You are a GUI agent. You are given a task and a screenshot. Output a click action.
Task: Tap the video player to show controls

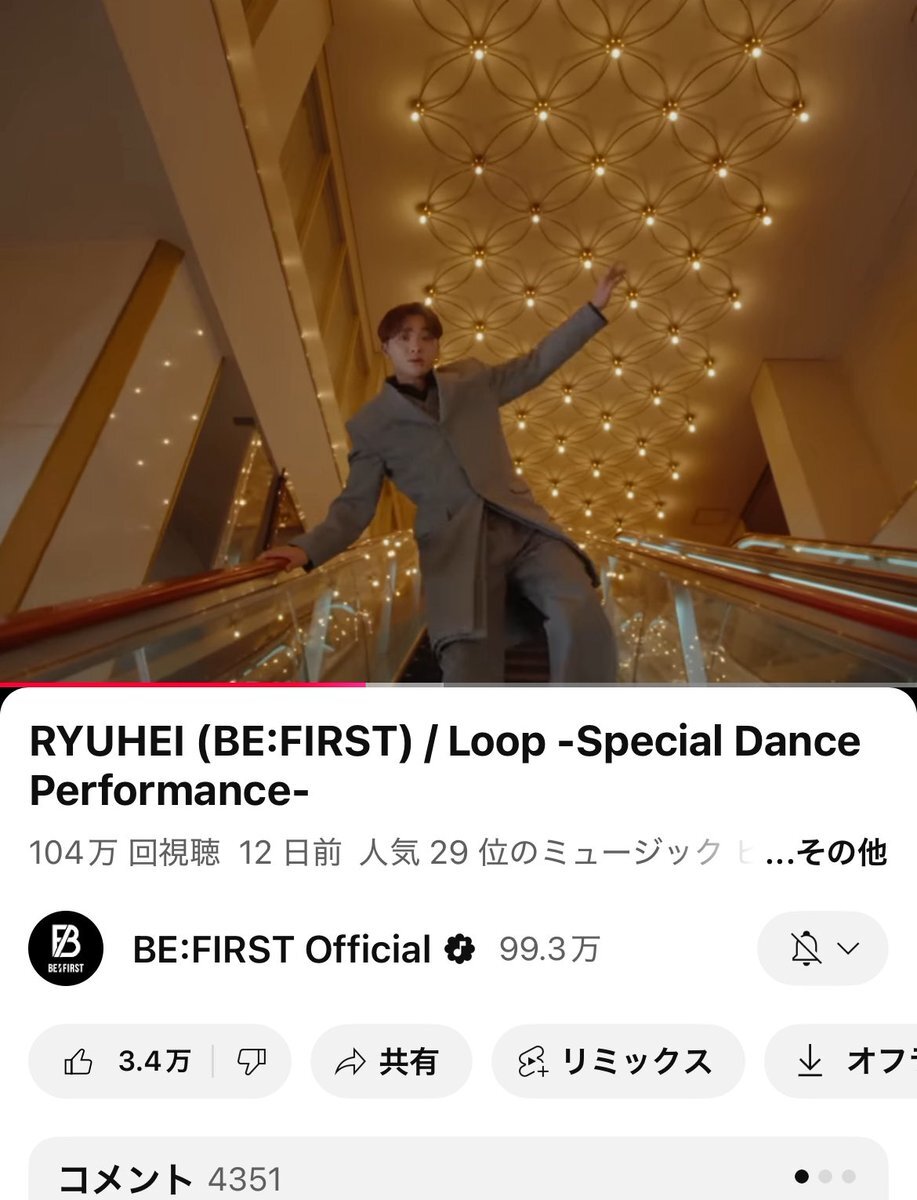[x=458, y=341]
